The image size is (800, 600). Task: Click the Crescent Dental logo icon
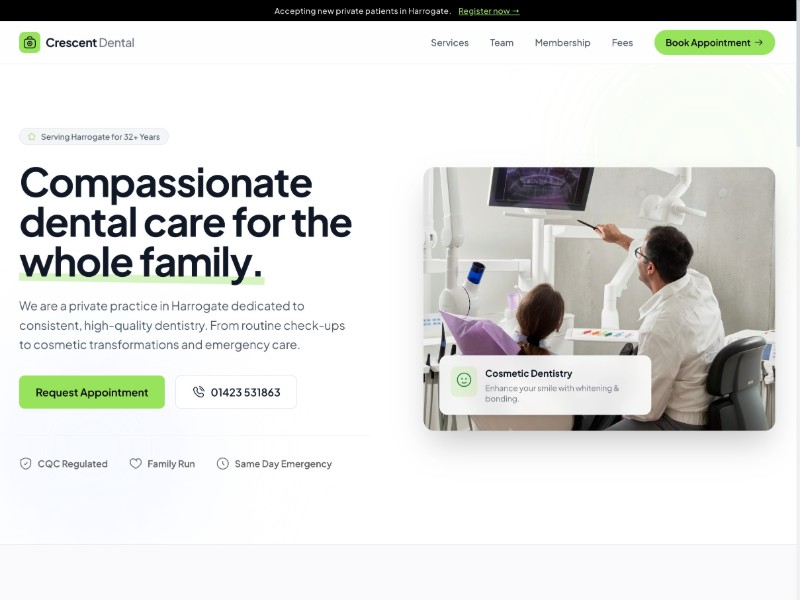click(x=30, y=42)
